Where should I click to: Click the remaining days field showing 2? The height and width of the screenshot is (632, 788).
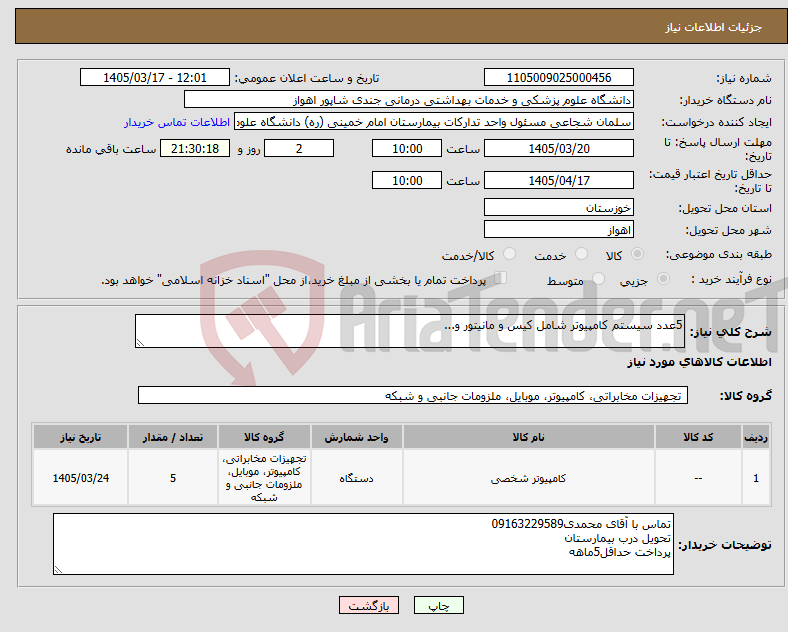299,149
